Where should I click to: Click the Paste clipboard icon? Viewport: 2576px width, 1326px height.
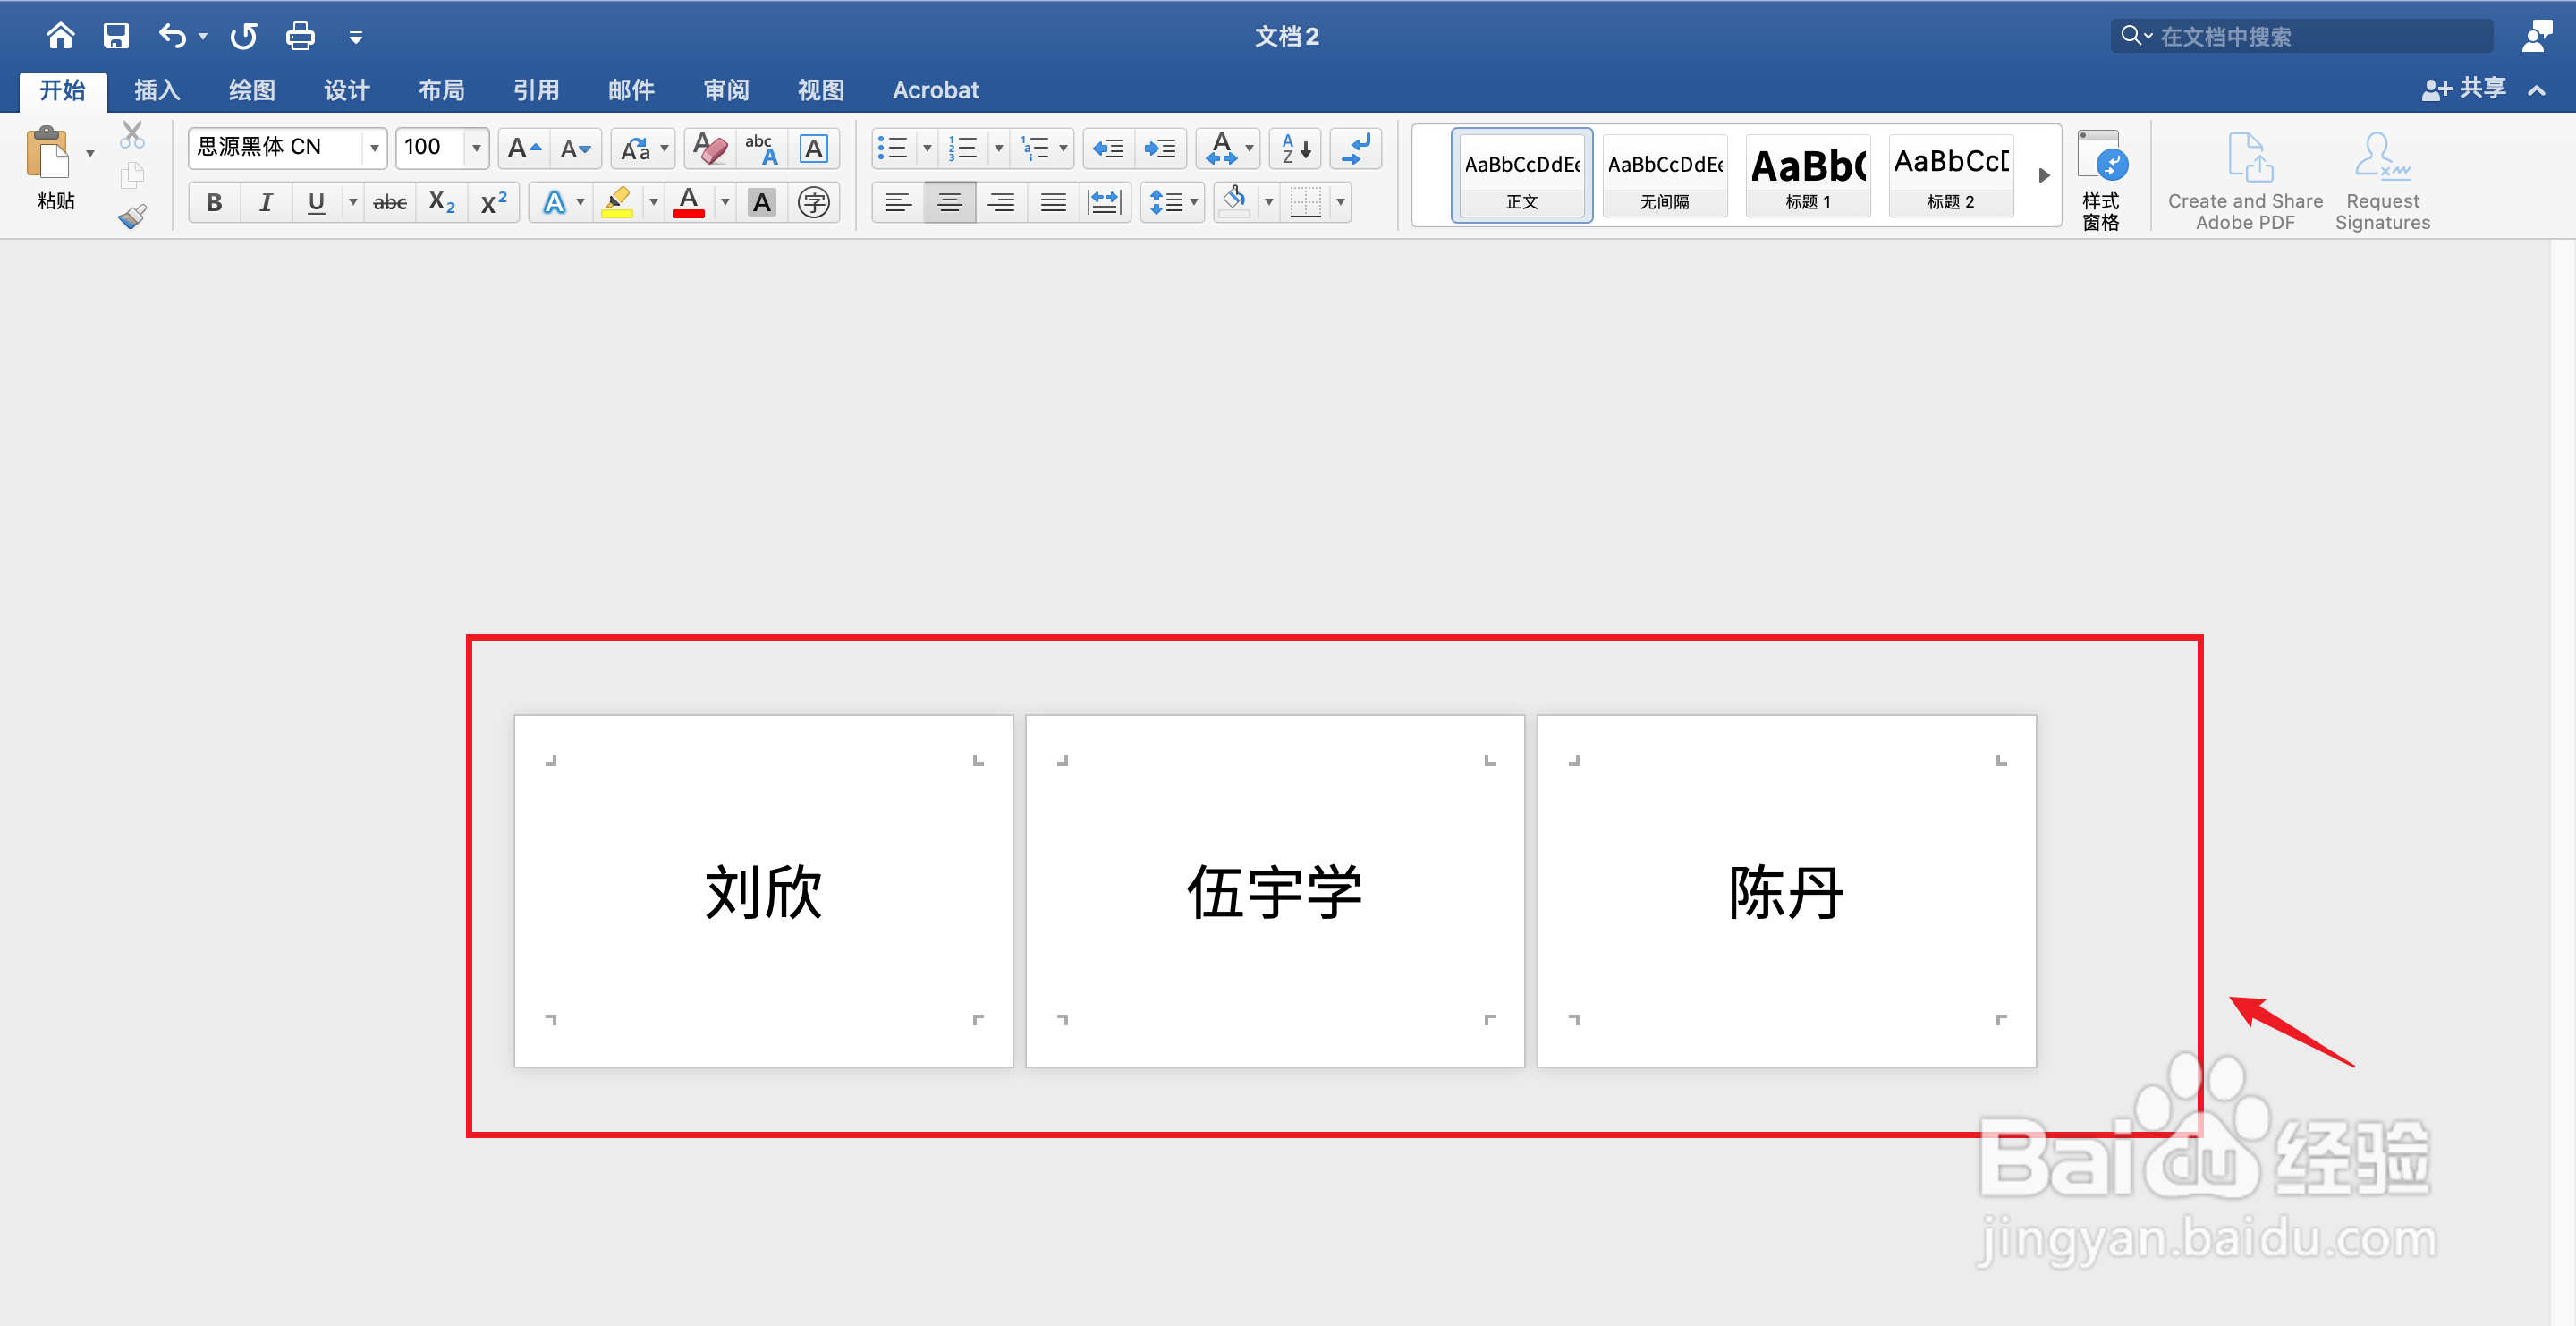(x=48, y=153)
